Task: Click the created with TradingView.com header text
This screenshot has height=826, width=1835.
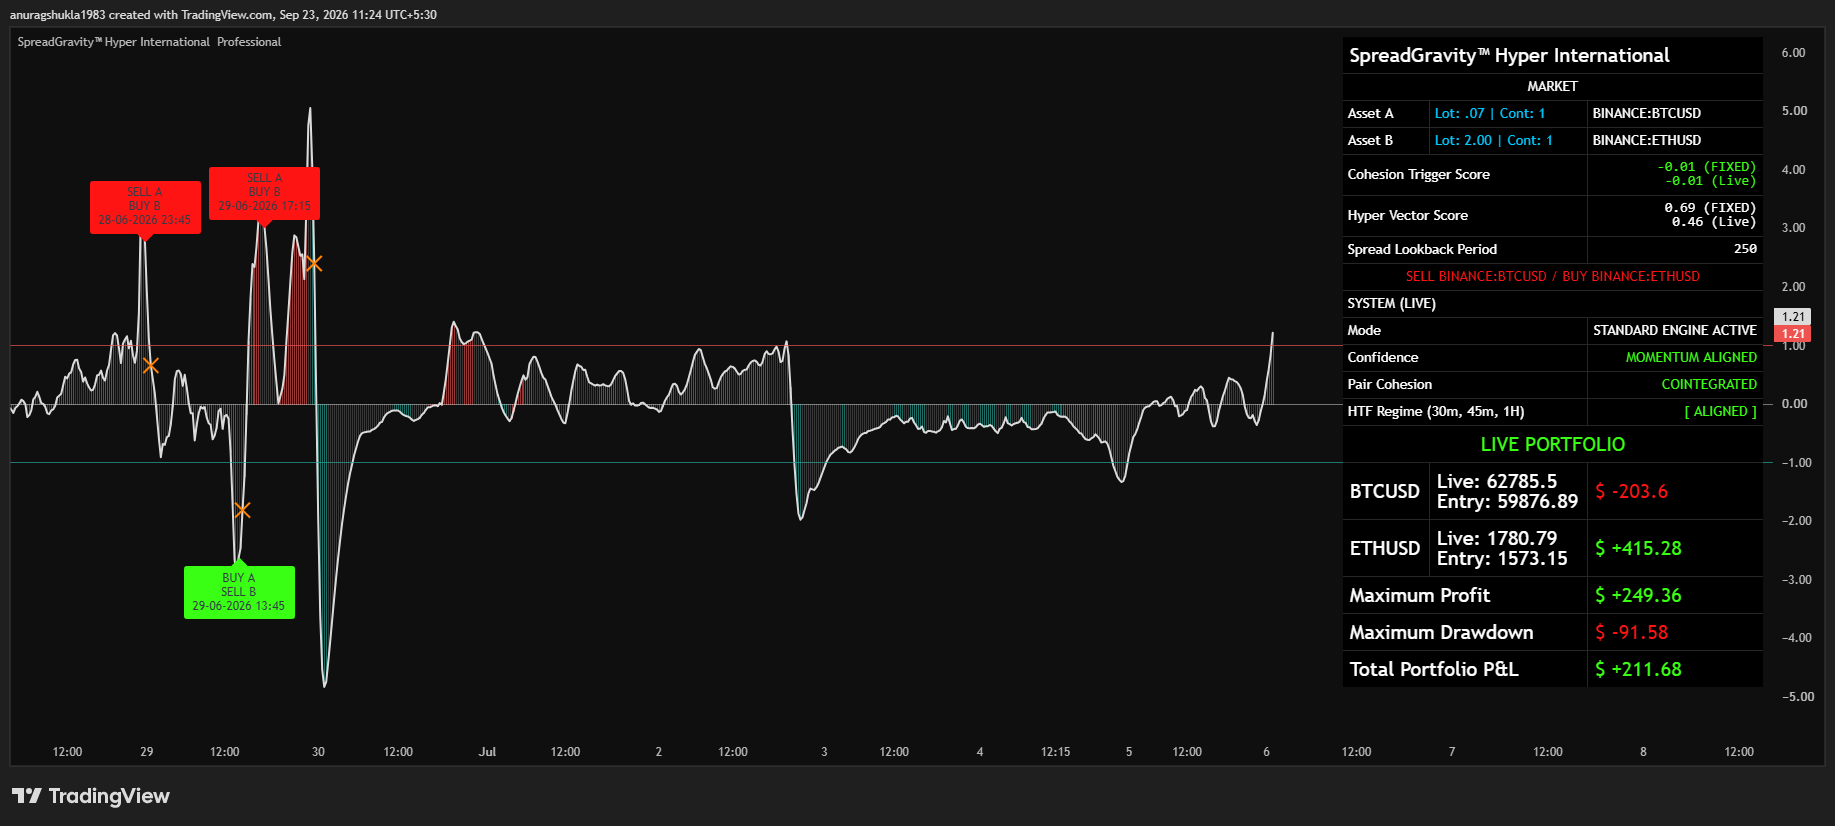Action: (x=223, y=15)
